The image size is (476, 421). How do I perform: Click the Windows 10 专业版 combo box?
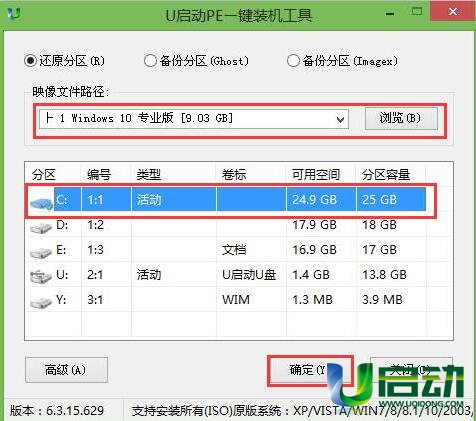pos(194,119)
